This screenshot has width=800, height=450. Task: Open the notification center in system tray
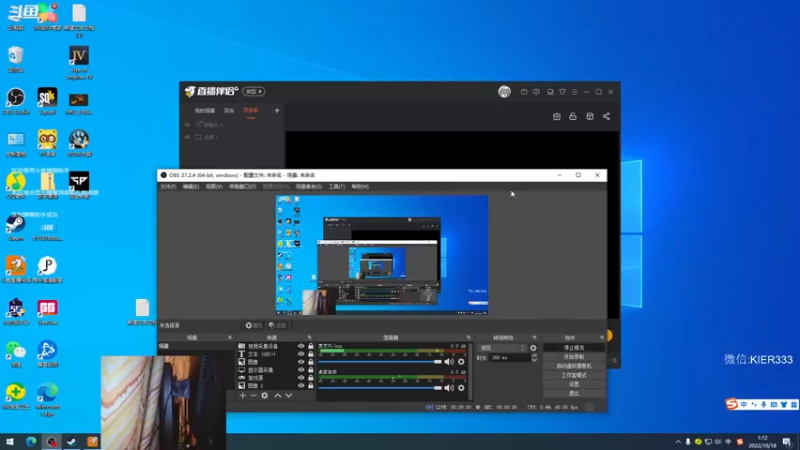pyautogui.click(x=787, y=442)
